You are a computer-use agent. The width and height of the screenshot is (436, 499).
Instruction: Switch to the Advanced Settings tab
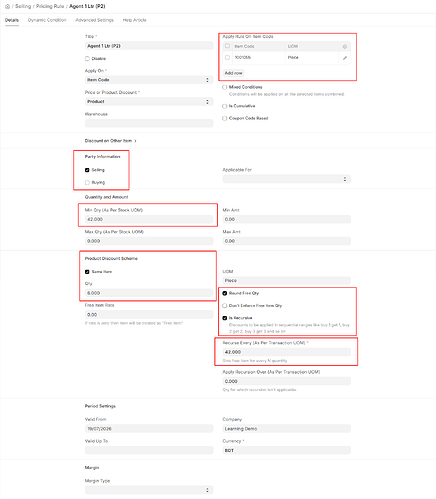tap(94, 20)
